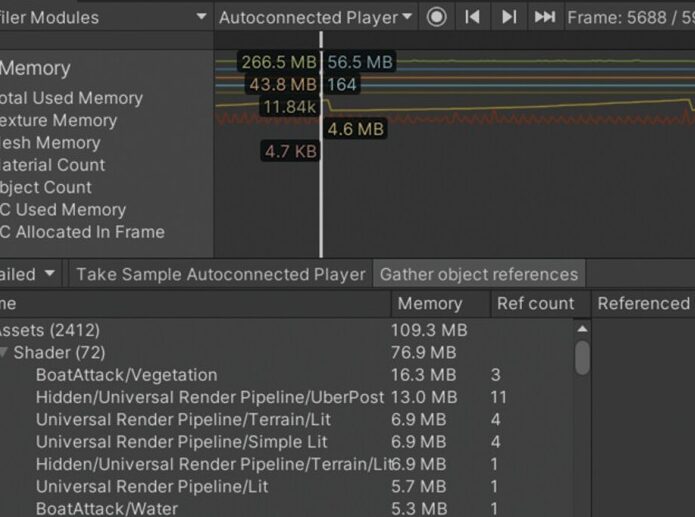Screen dimensions: 695x517
Task: Toggle Gather object references
Action: coord(479,274)
